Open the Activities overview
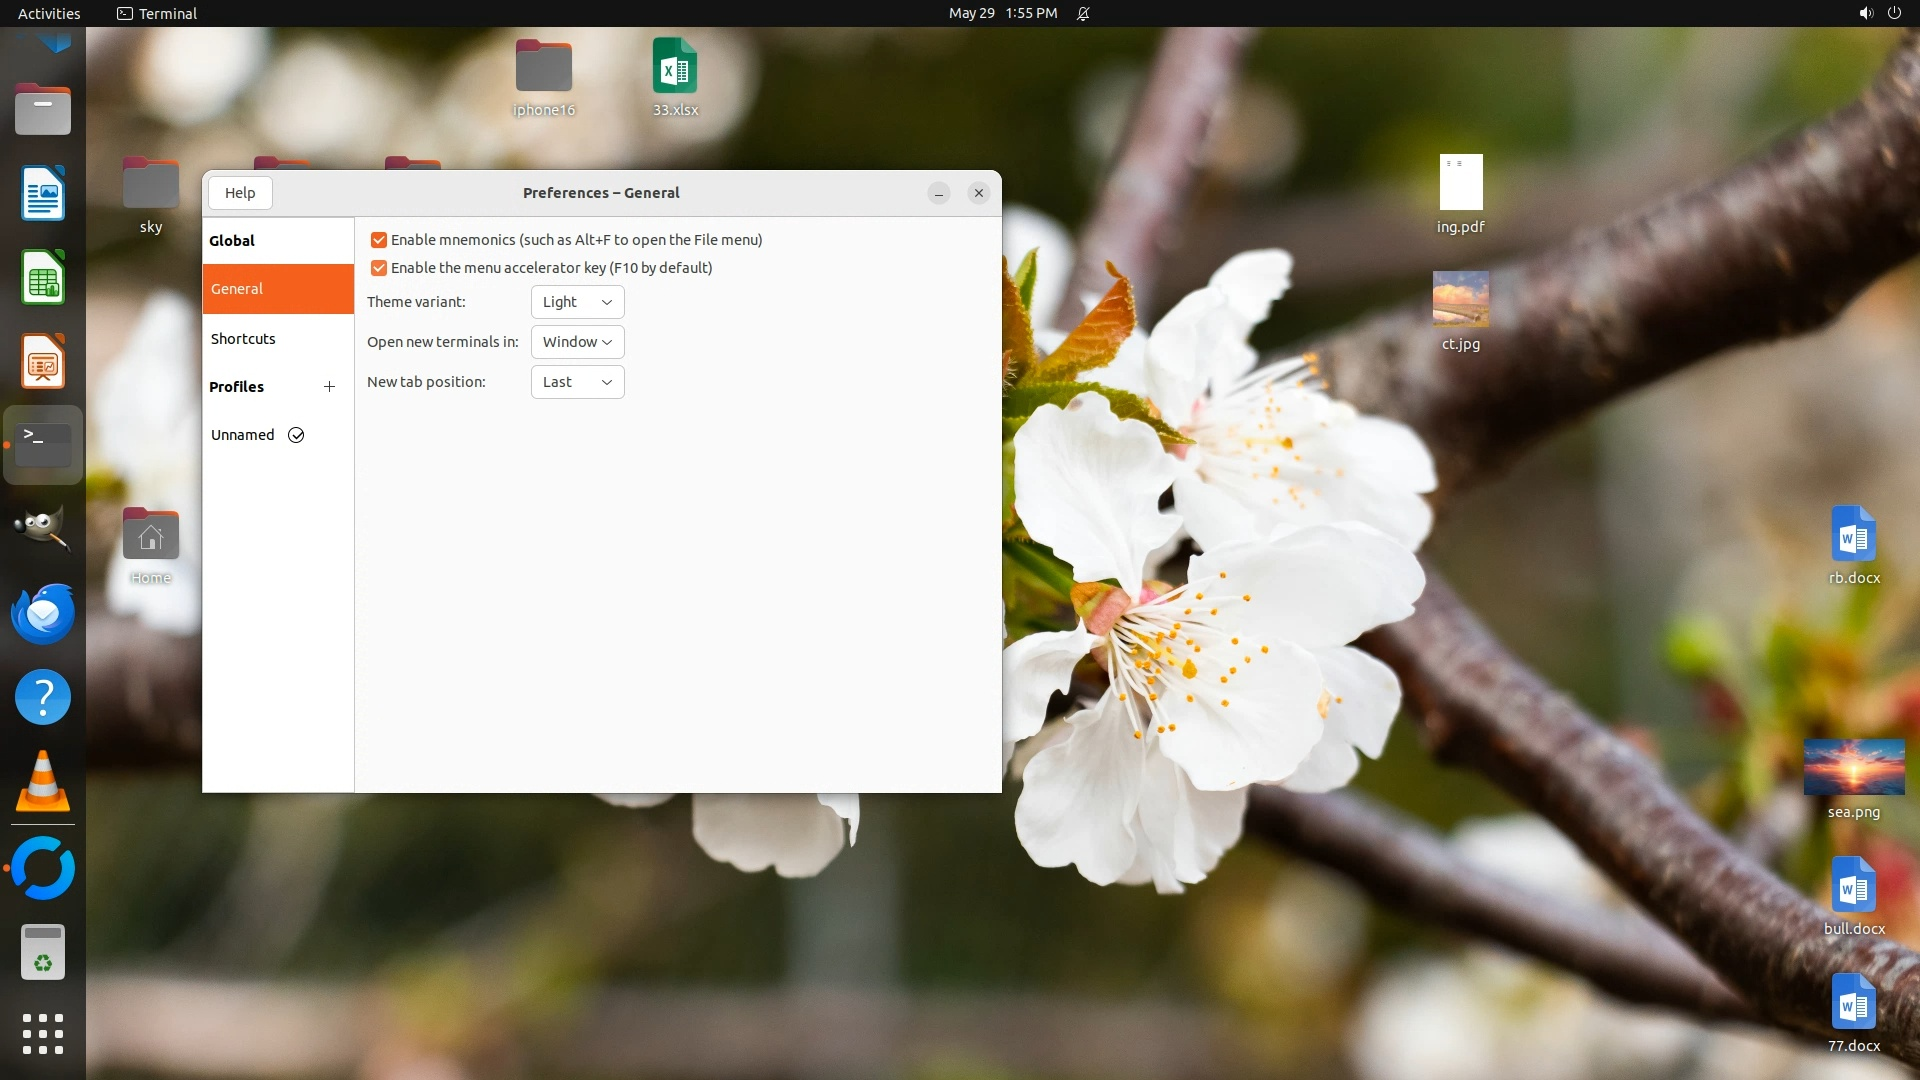1920x1080 pixels. (49, 13)
